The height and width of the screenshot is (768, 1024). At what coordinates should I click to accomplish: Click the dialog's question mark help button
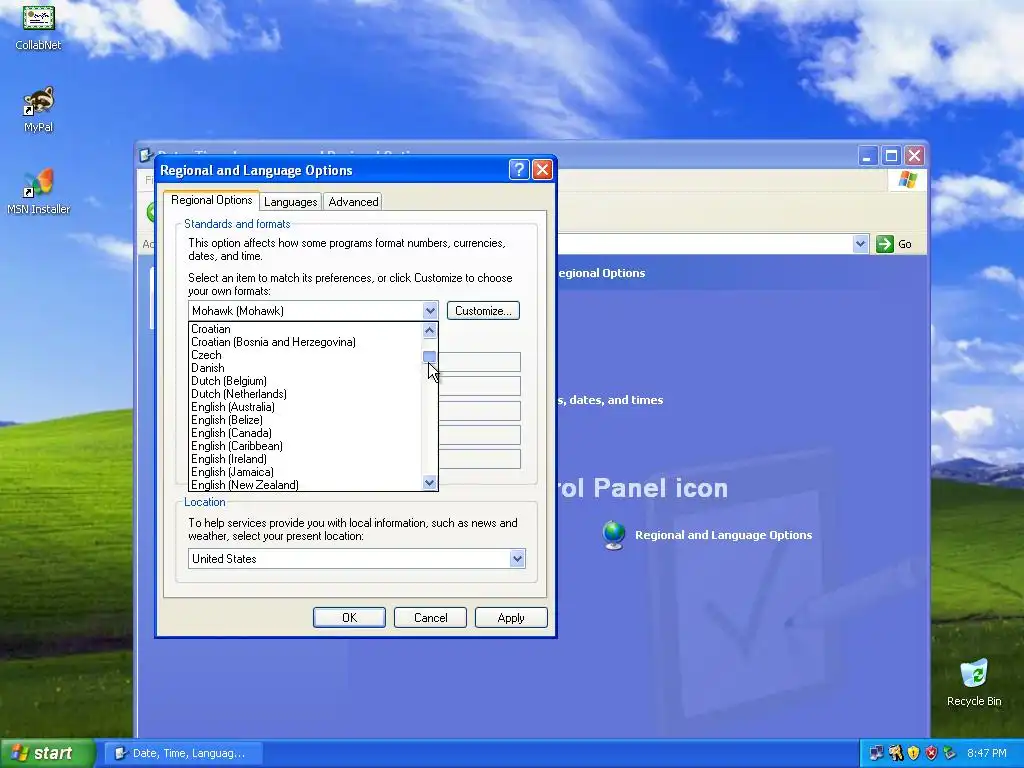click(x=519, y=170)
